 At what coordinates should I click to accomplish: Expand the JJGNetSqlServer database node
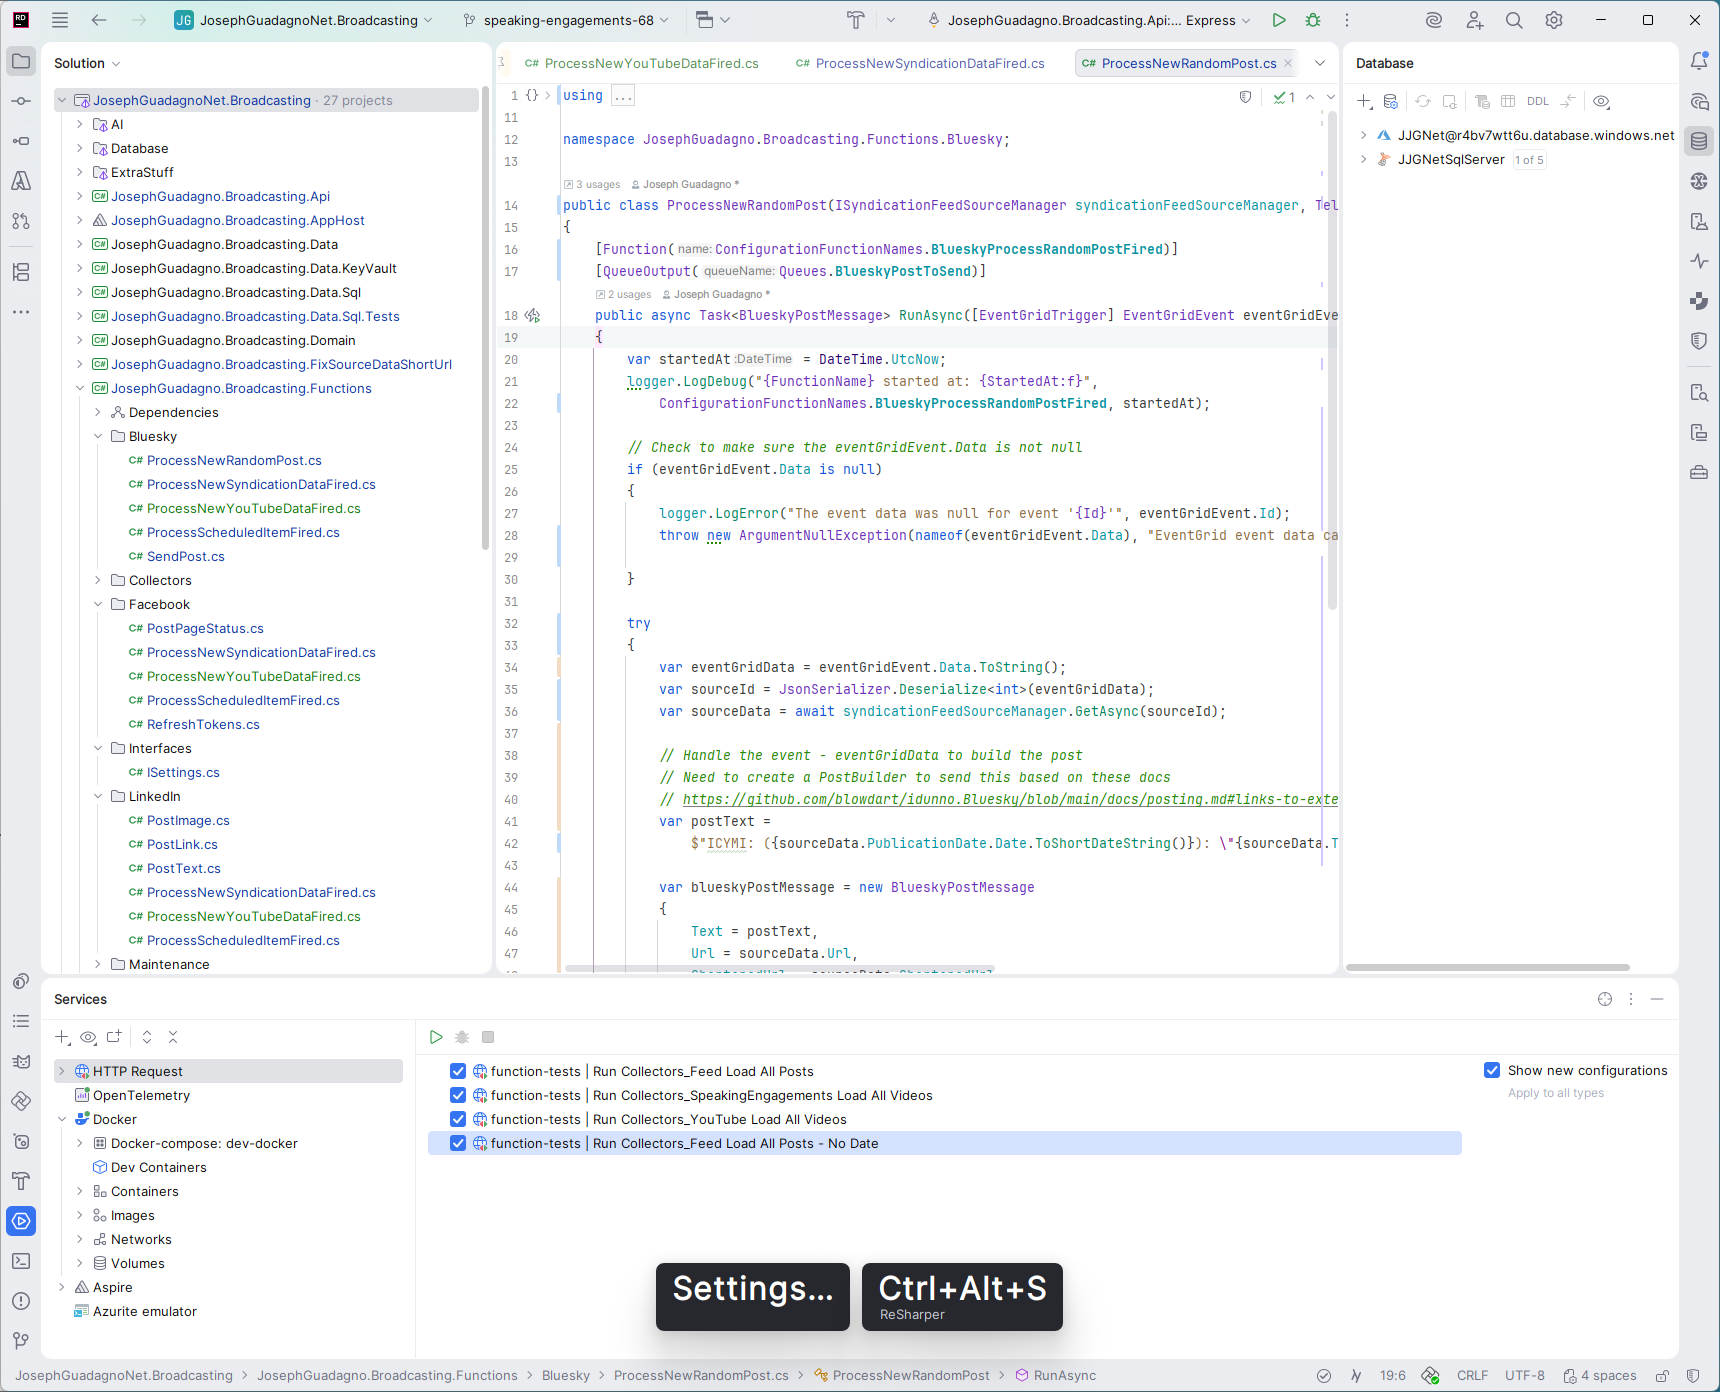tap(1363, 159)
